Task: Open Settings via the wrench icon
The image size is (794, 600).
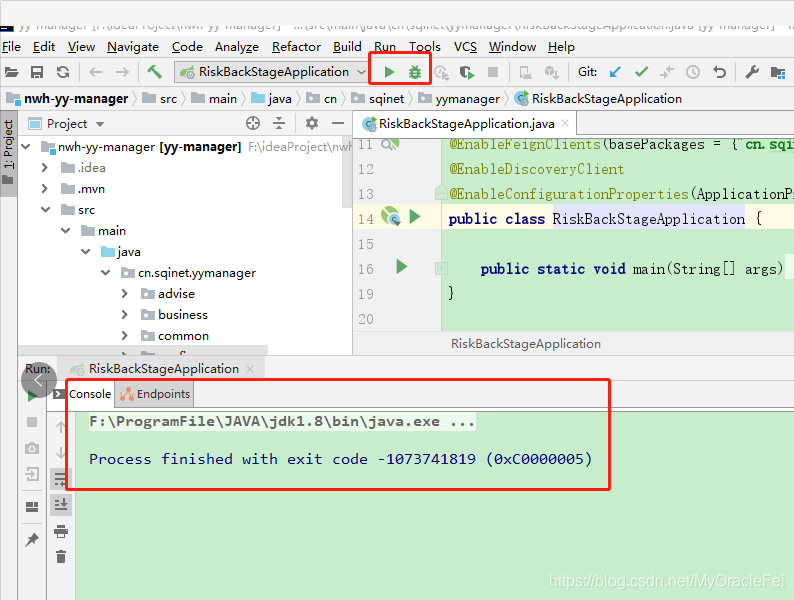Action: tap(752, 72)
